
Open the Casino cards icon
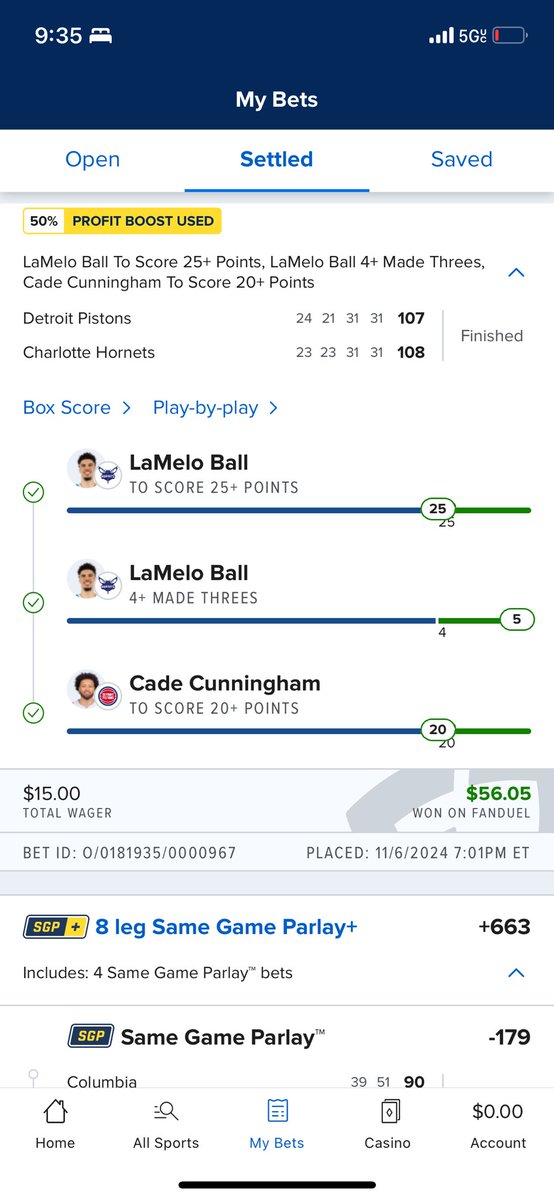(387, 1111)
